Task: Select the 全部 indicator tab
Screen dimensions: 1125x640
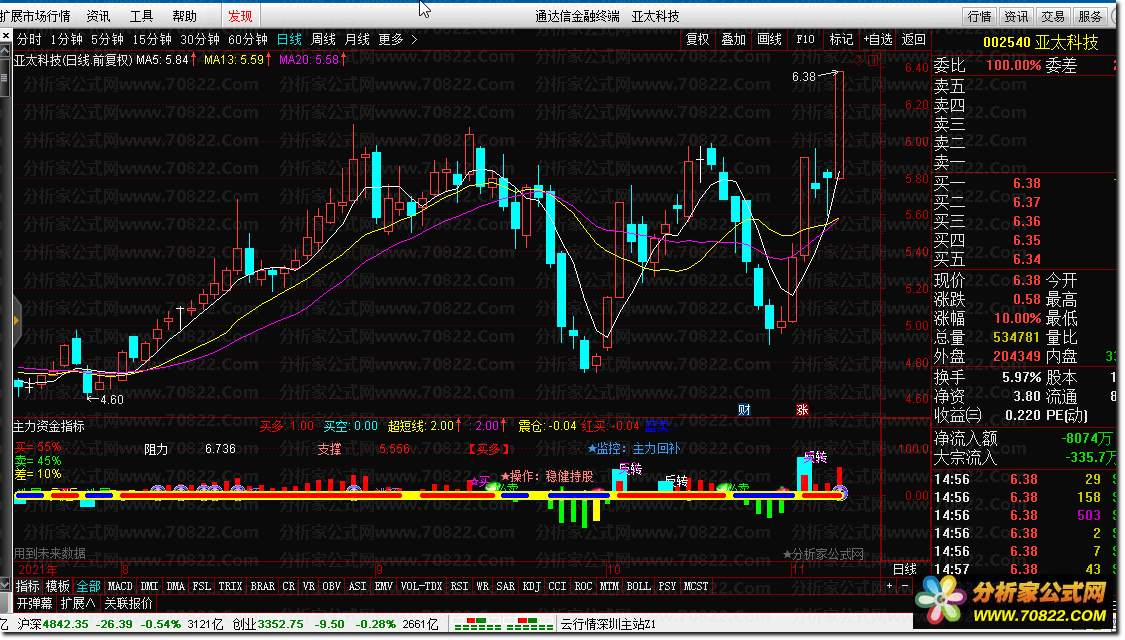Action: pyautogui.click(x=89, y=586)
